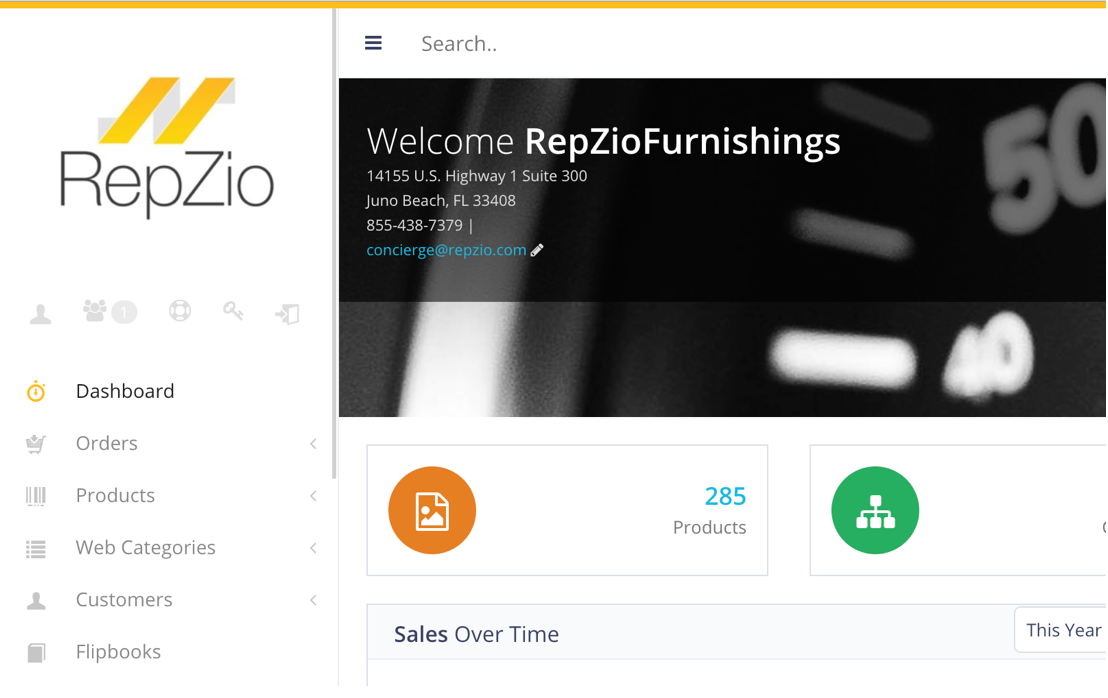Go to Dashboard in the sidebar
The height and width of the screenshot is (698, 1108).
(125, 391)
